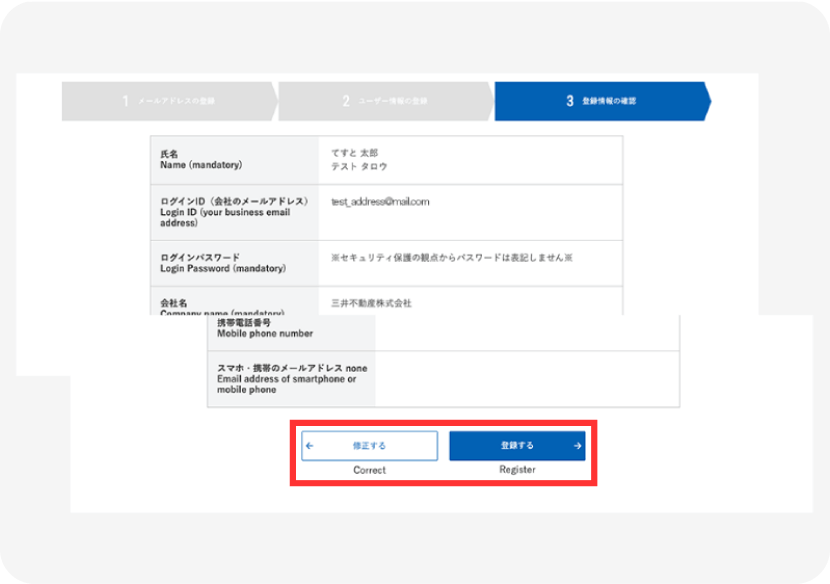
Task: Click the 登録する (Register) button
Action: (517, 445)
